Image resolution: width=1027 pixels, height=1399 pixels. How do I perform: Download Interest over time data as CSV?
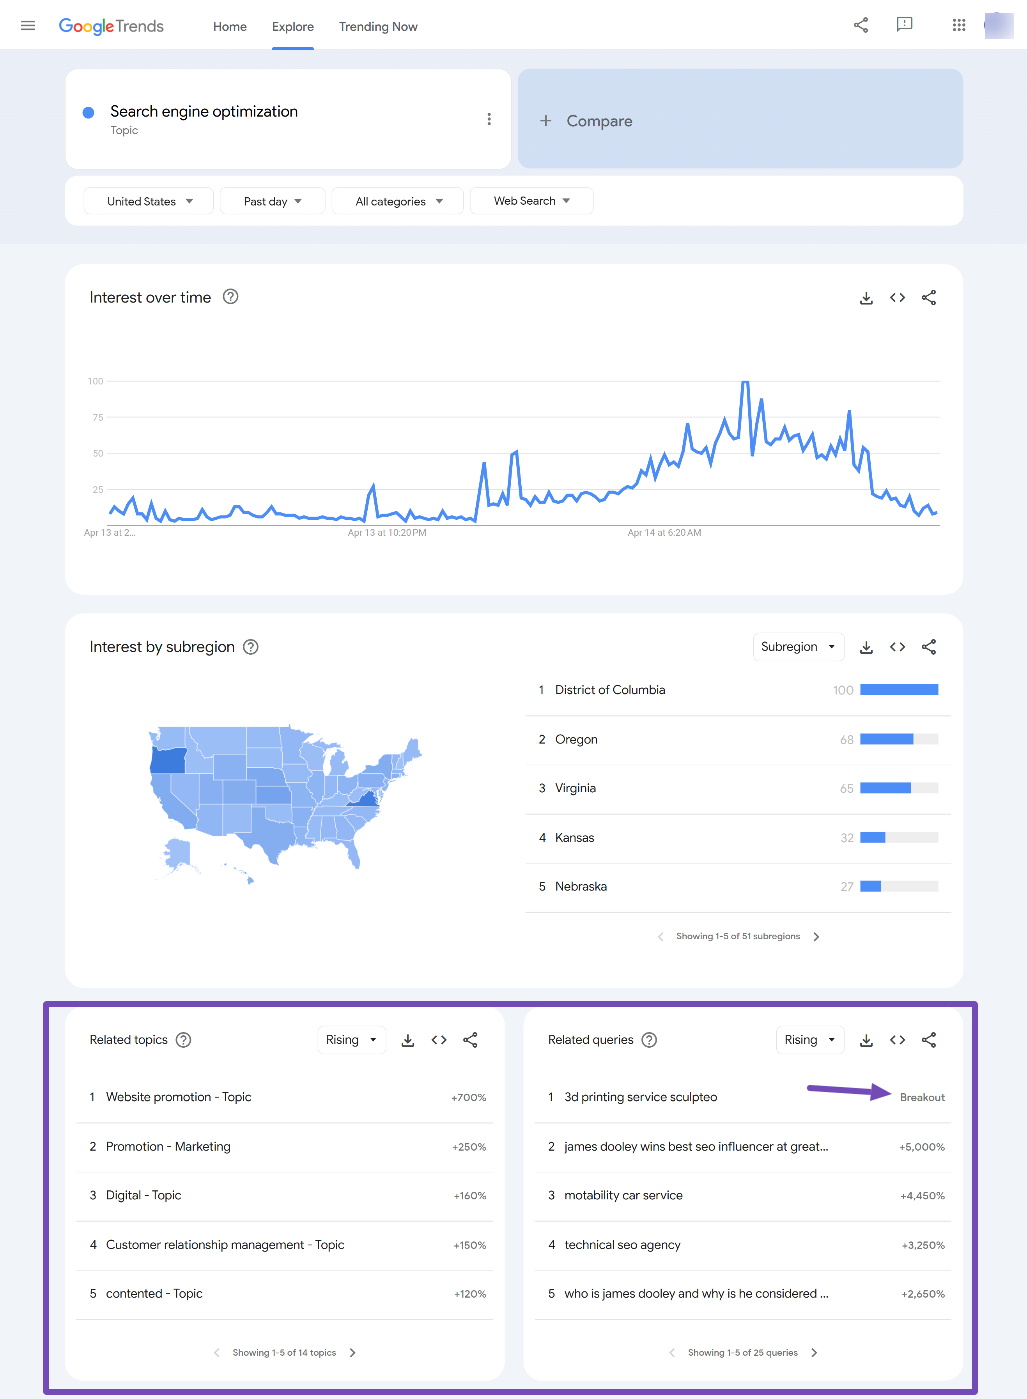(866, 298)
